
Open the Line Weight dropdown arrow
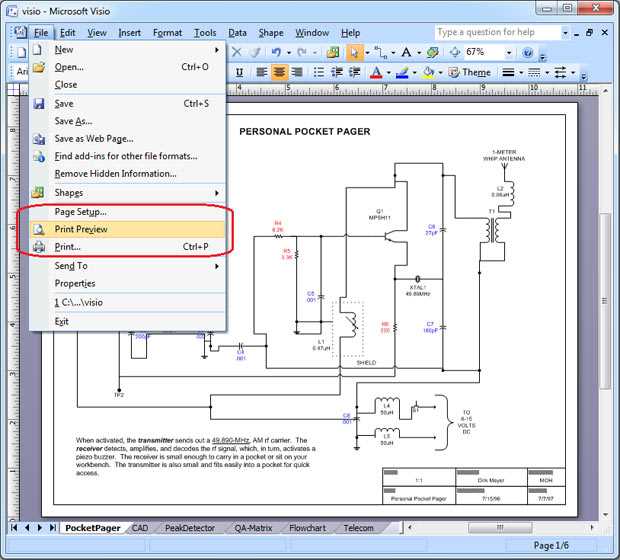[x=521, y=72]
